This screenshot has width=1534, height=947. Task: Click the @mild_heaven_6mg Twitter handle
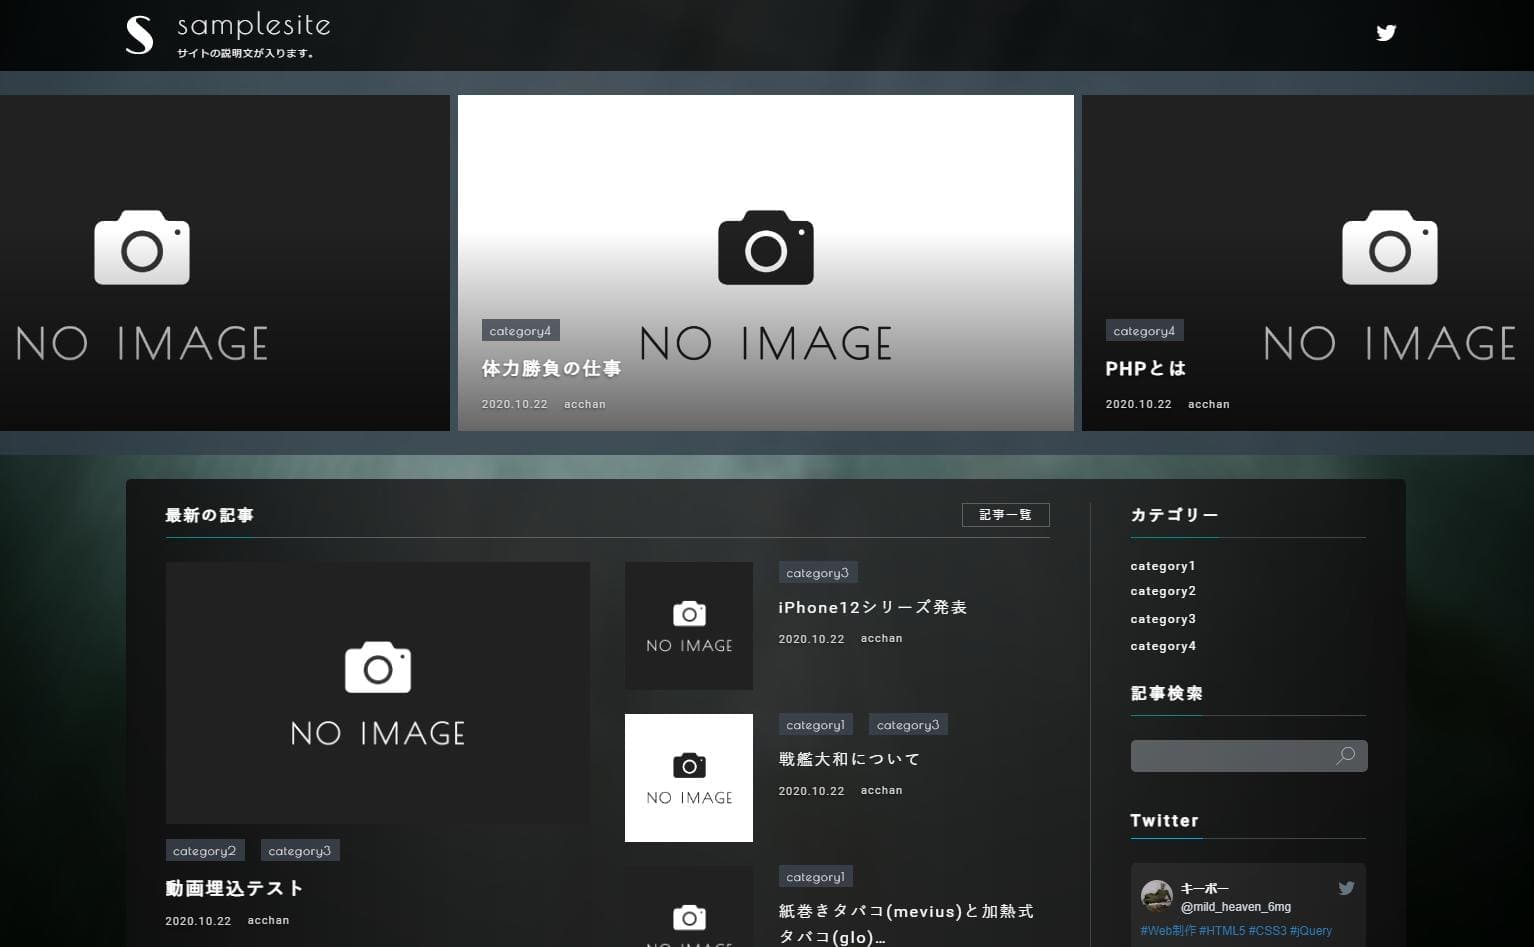(1236, 907)
